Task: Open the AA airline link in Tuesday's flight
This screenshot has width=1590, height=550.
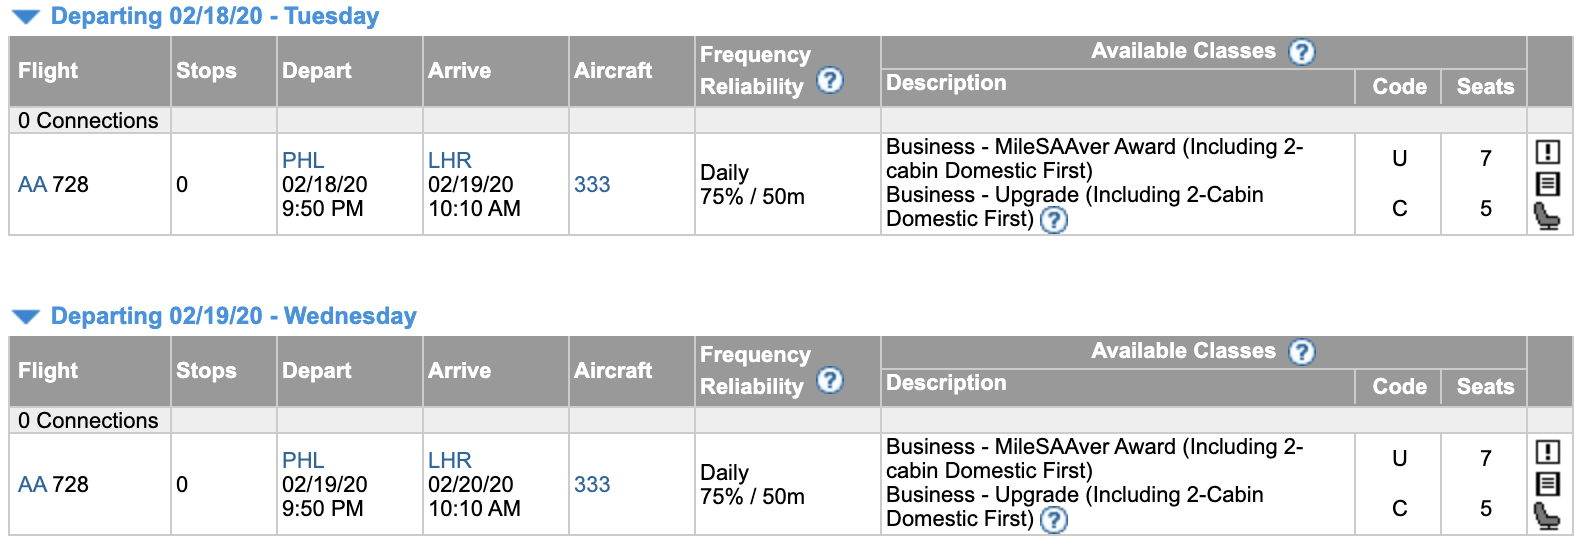Action: coord(32,185)
